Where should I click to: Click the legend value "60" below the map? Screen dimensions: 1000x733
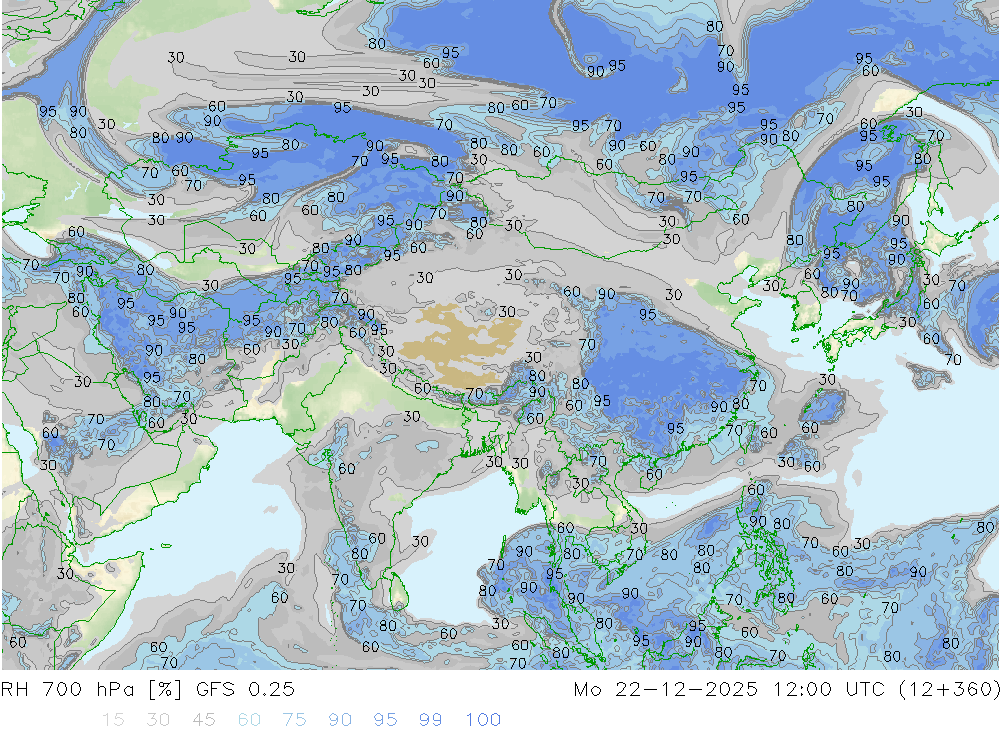click(x=249, y=720)
